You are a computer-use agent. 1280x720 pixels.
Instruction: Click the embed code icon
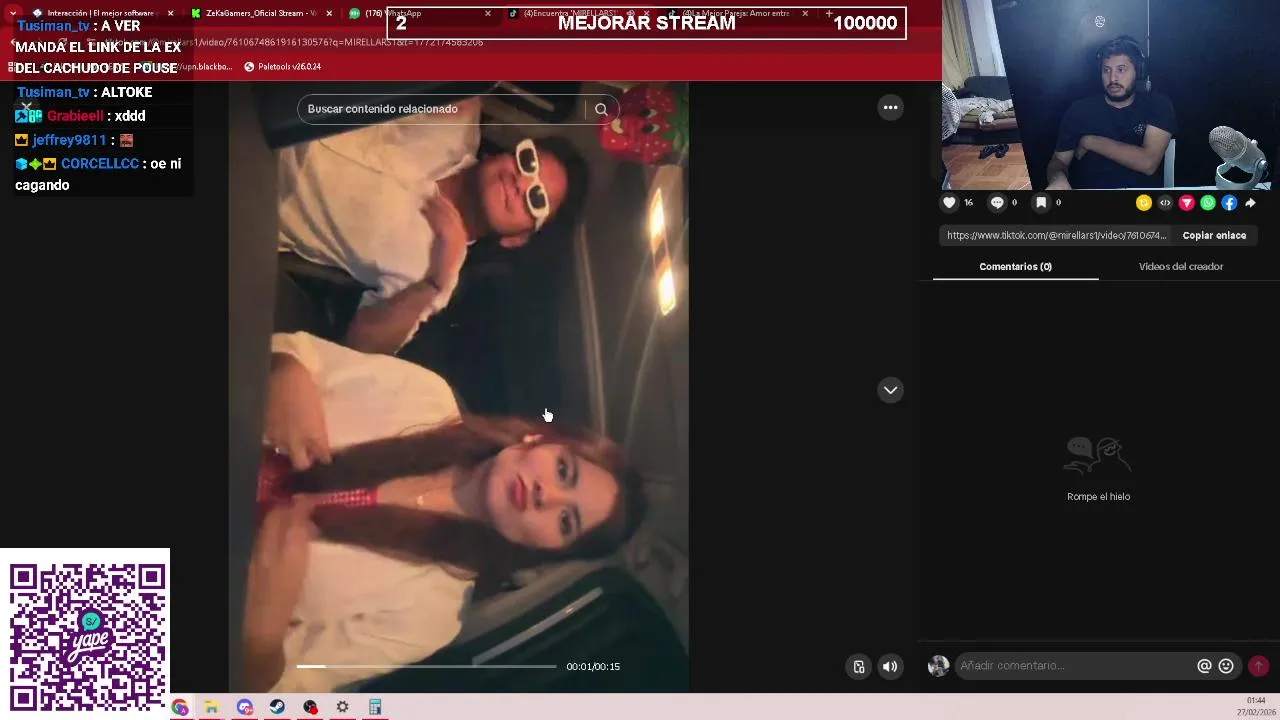(x=1165, y=203)
